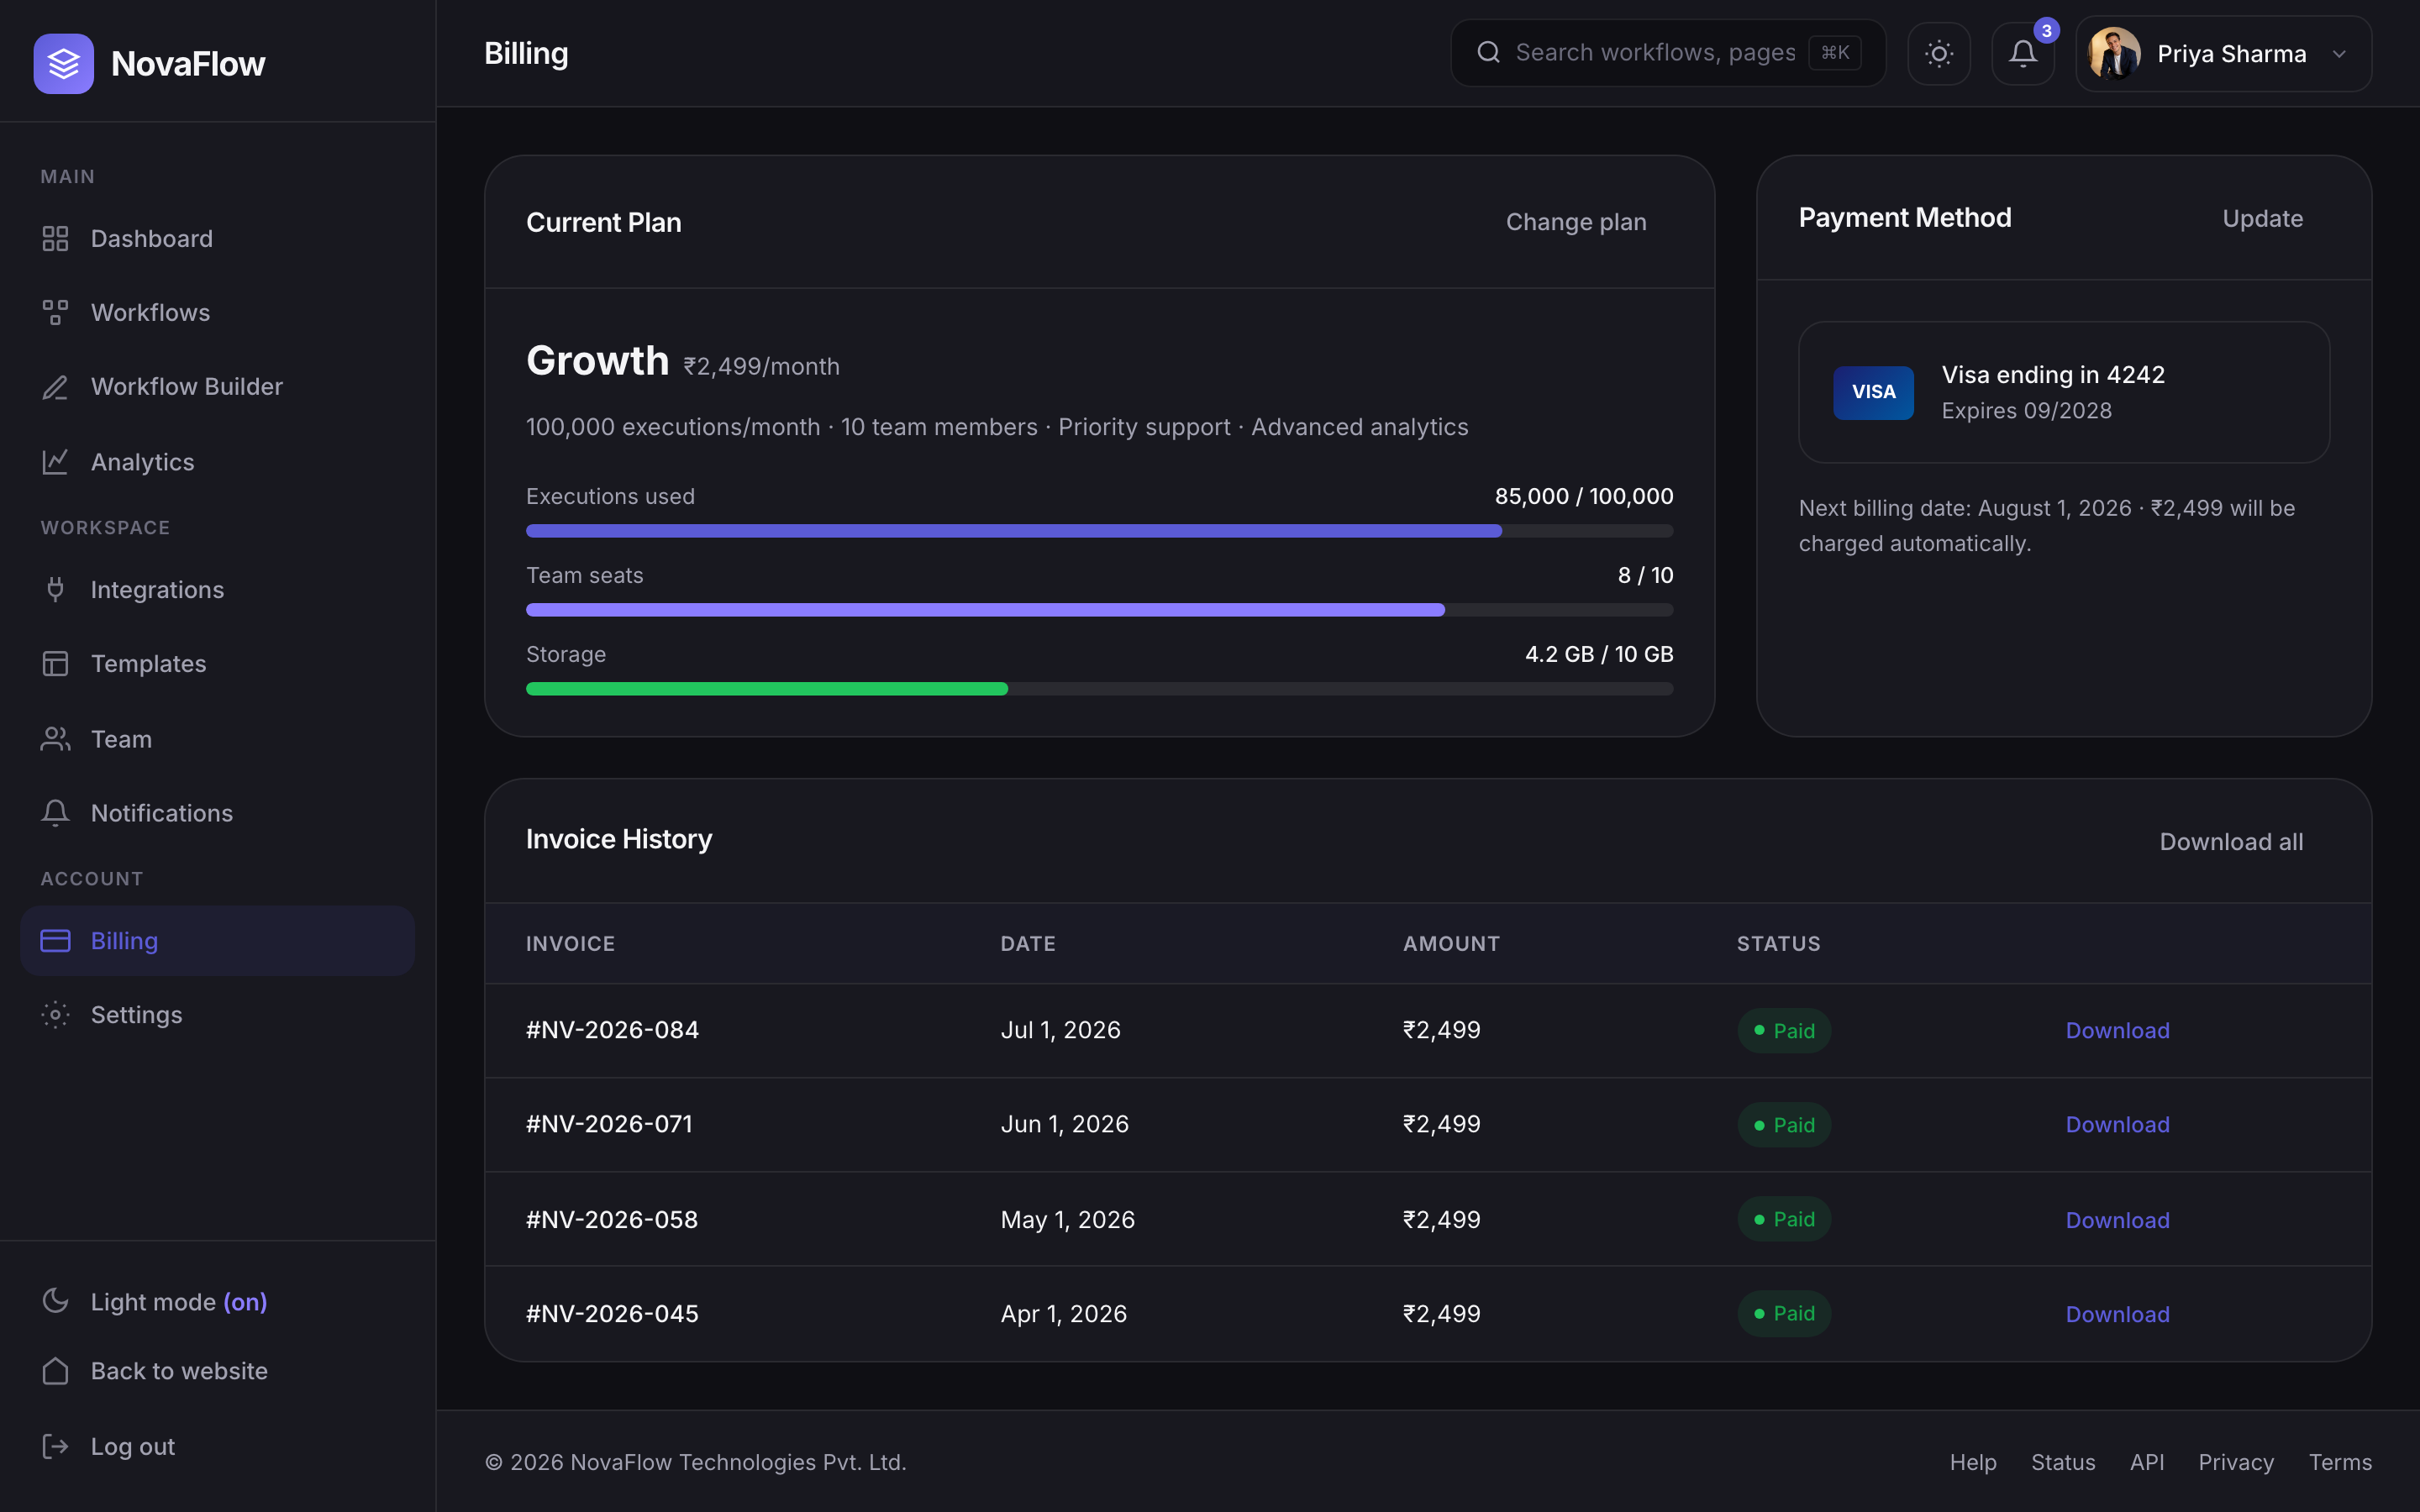Click the Paid badge for Apr 1, 2026
The width and height of the screenshot is (2420, 1512).
[1784, 1314]
